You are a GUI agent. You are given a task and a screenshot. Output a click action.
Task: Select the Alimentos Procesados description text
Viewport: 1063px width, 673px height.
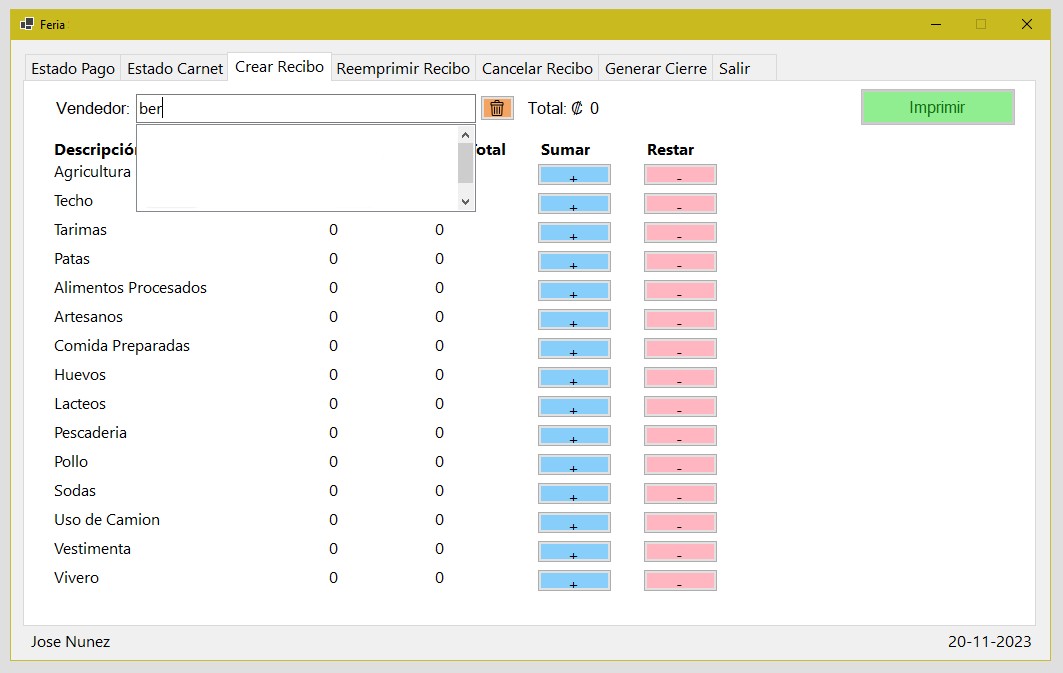tap(130, 287)
